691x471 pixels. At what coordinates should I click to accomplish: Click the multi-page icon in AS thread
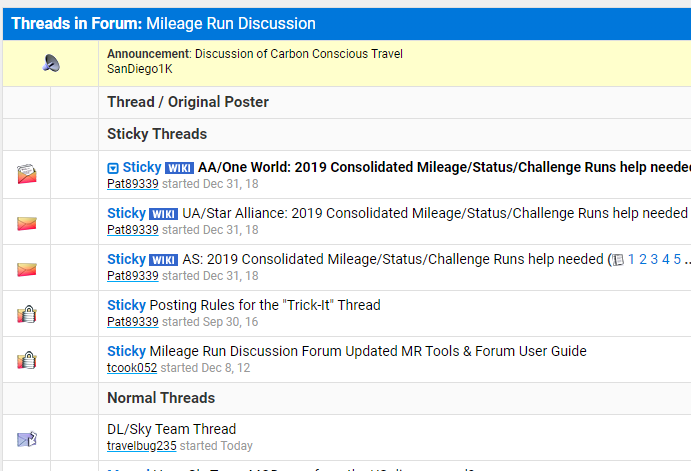coord(618,260)
